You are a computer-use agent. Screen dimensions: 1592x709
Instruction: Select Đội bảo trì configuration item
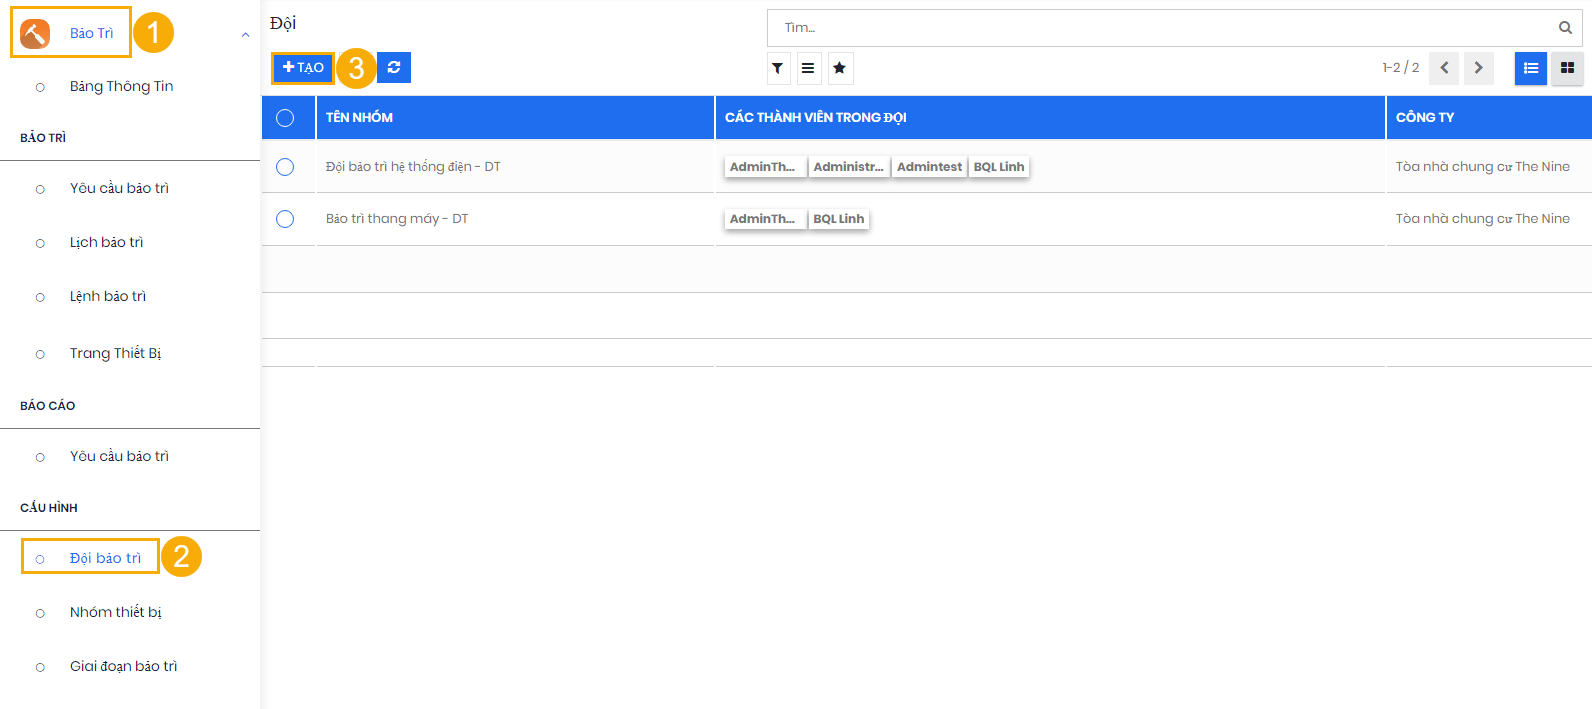[105, 558]
